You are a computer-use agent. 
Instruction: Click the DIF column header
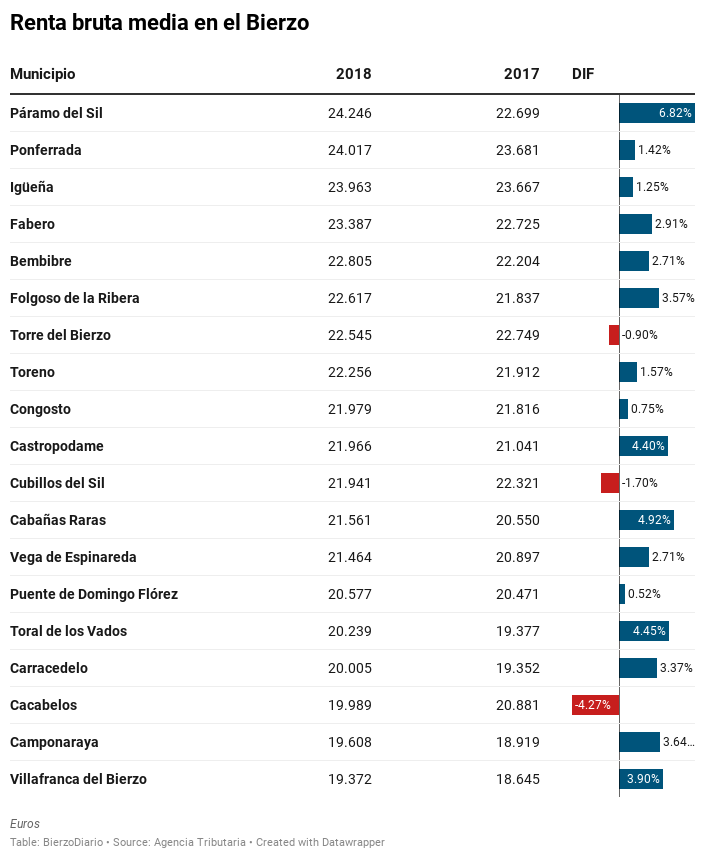click(583, 74)
